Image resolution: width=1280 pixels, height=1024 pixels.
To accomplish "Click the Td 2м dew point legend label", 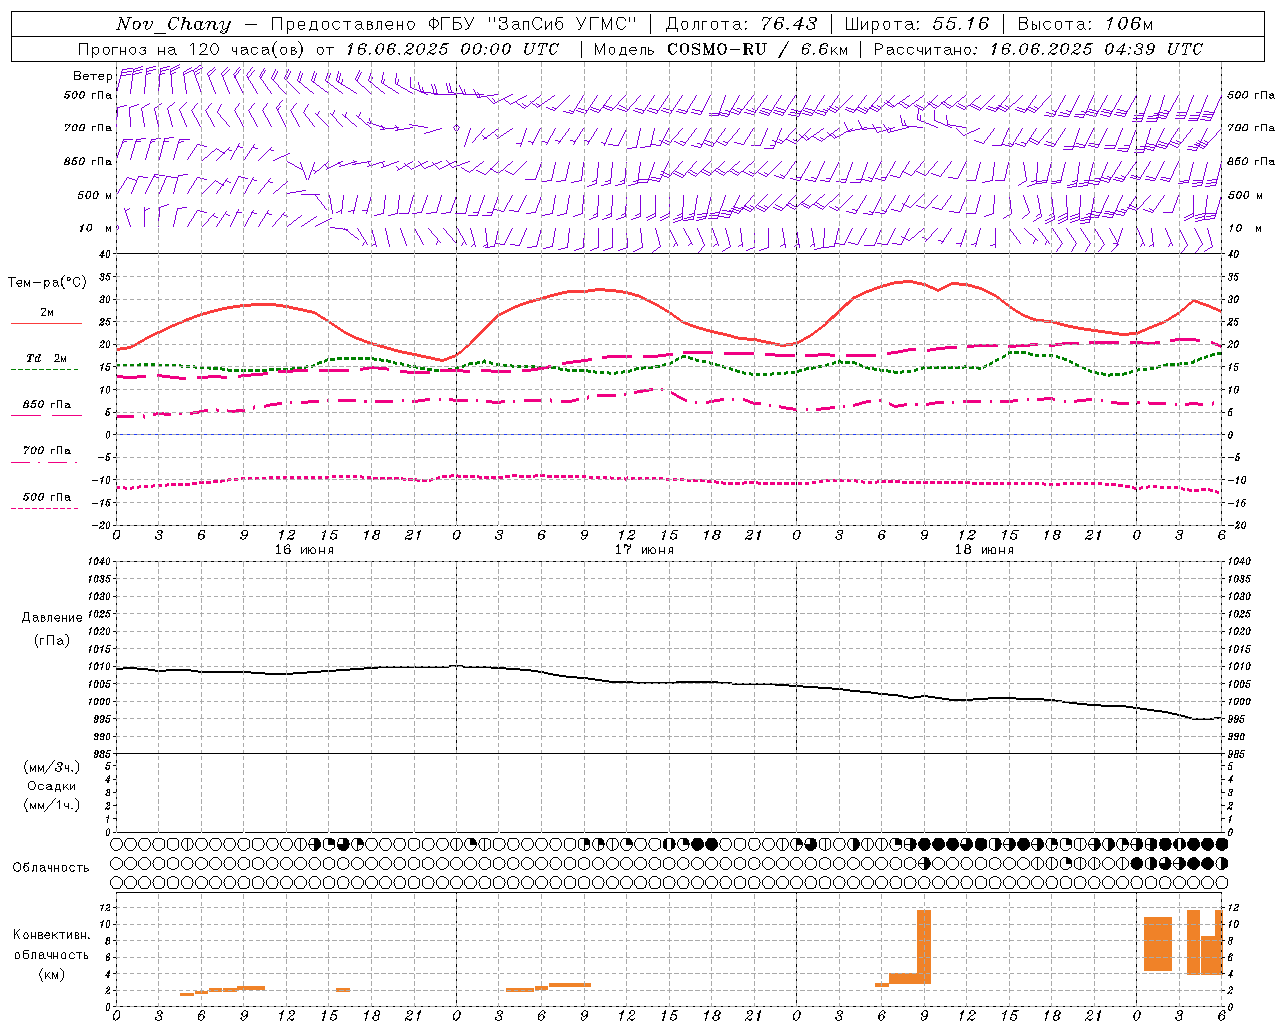I will [47, 358].
